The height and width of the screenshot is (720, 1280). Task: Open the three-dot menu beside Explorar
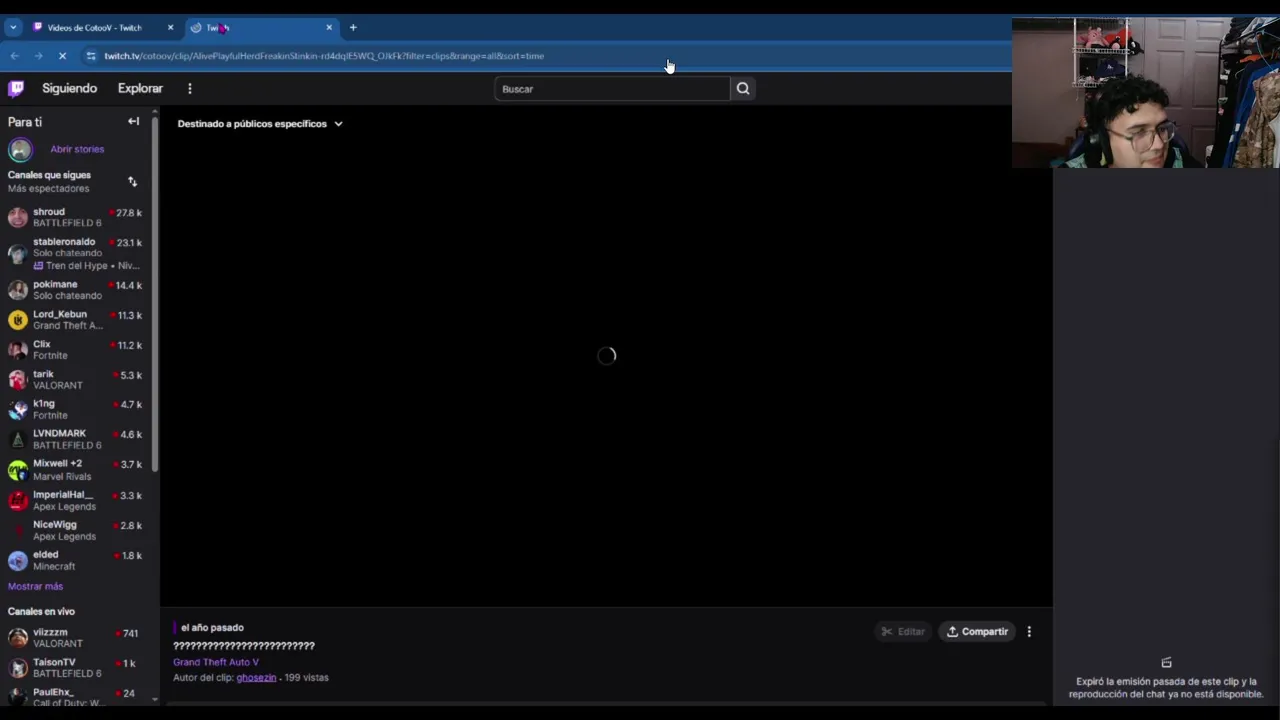189,88
